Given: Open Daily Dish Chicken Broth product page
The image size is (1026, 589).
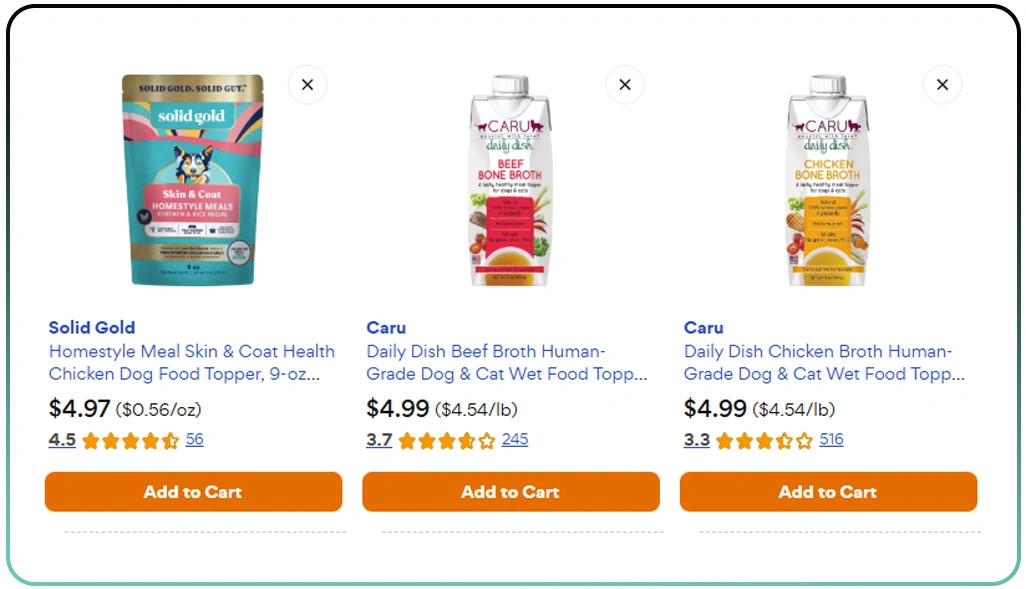Looking at the screenshot, I should [827, 362].
